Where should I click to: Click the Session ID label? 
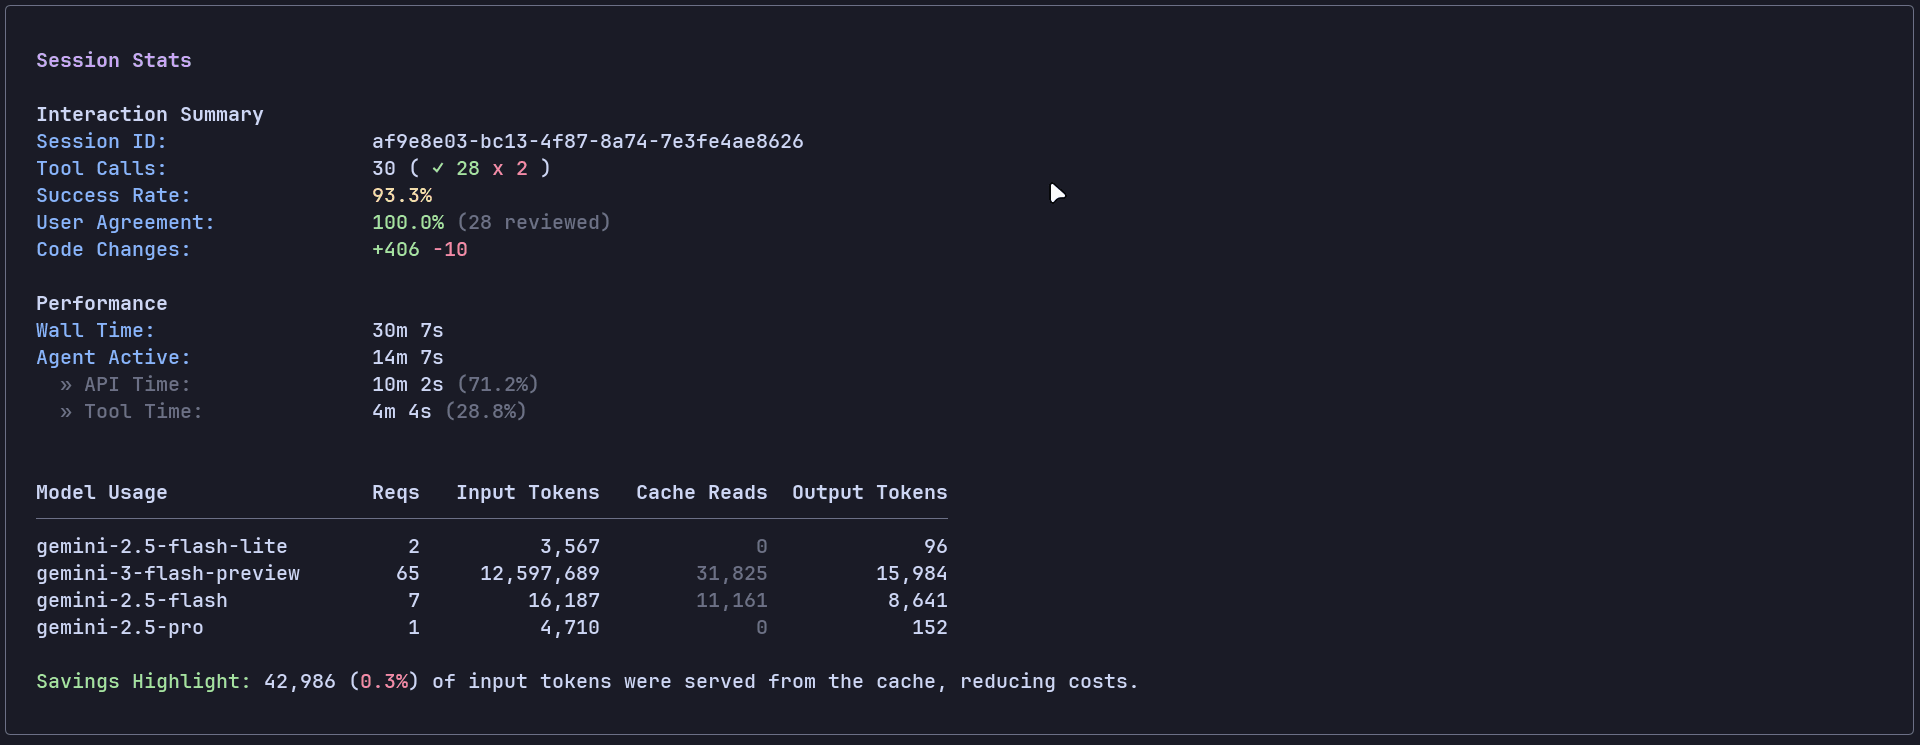click(x=102, y=141)
